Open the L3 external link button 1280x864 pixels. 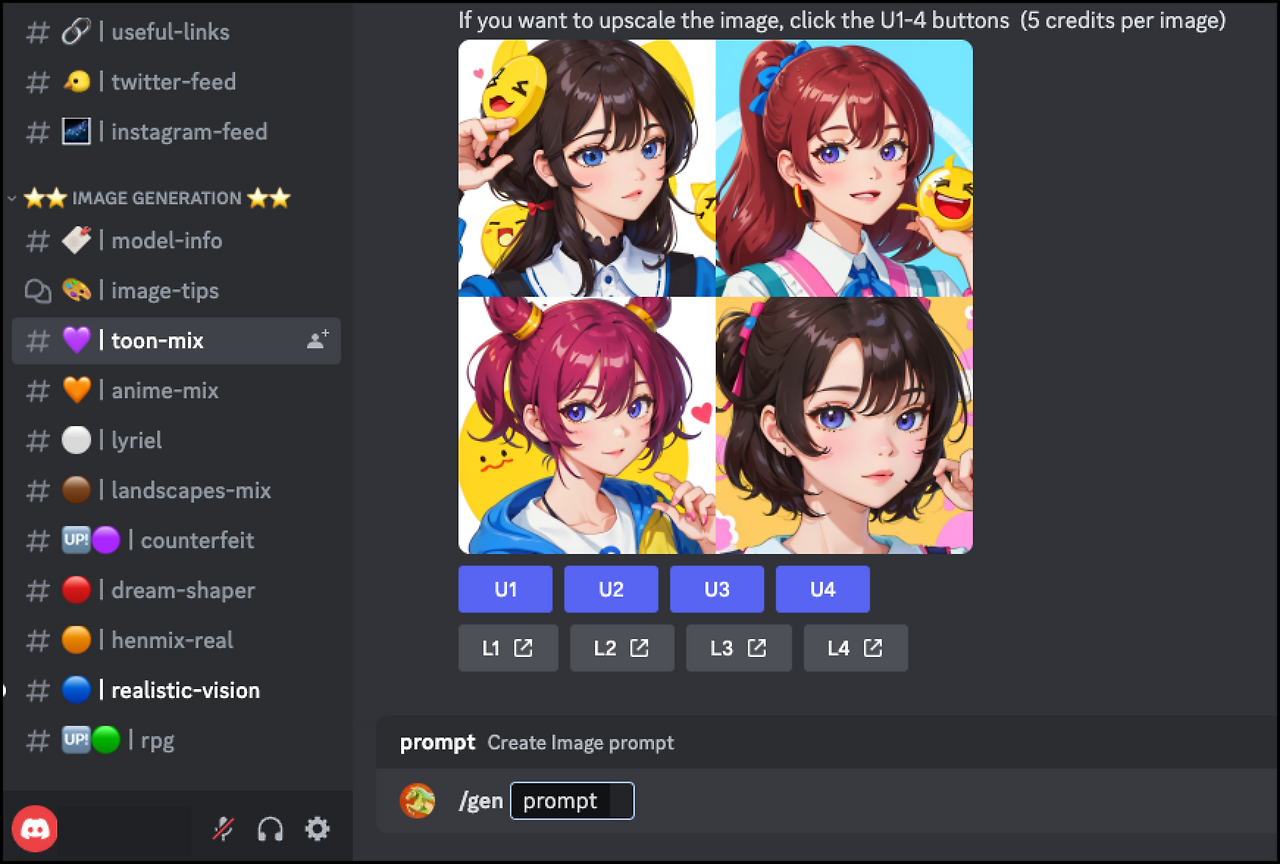point(739,648)
